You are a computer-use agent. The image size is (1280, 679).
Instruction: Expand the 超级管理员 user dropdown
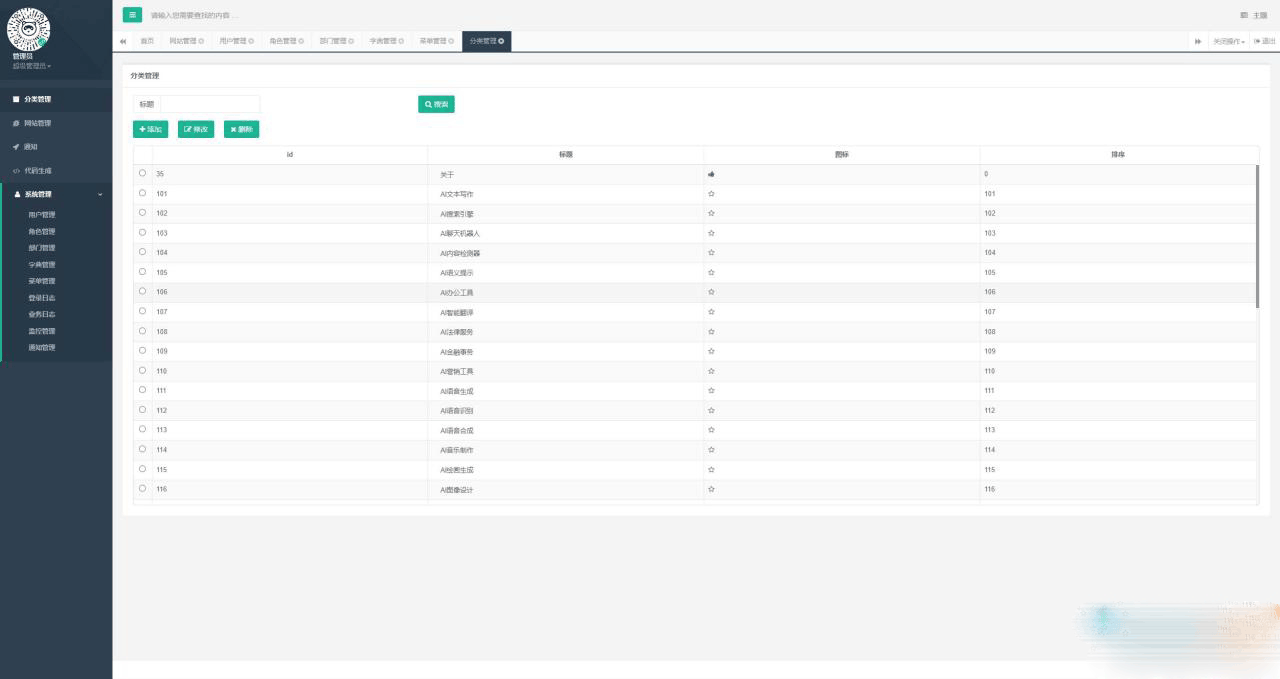[32, 66]
